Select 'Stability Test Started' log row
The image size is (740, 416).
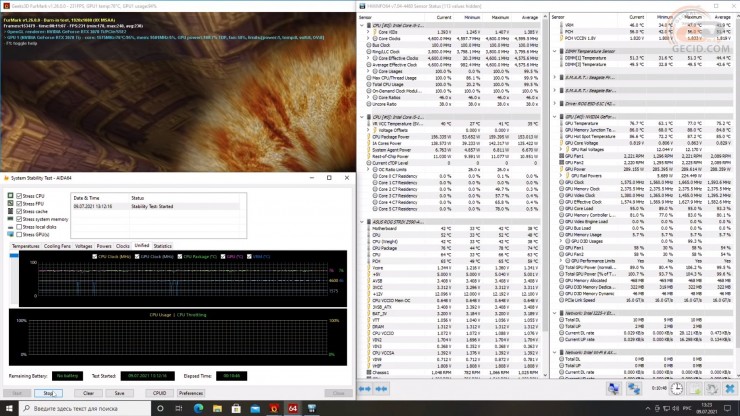[156, 206]
